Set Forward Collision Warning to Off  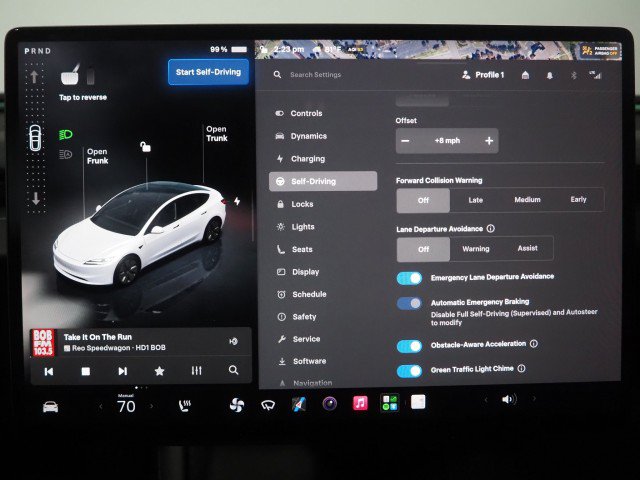(423, 200)
